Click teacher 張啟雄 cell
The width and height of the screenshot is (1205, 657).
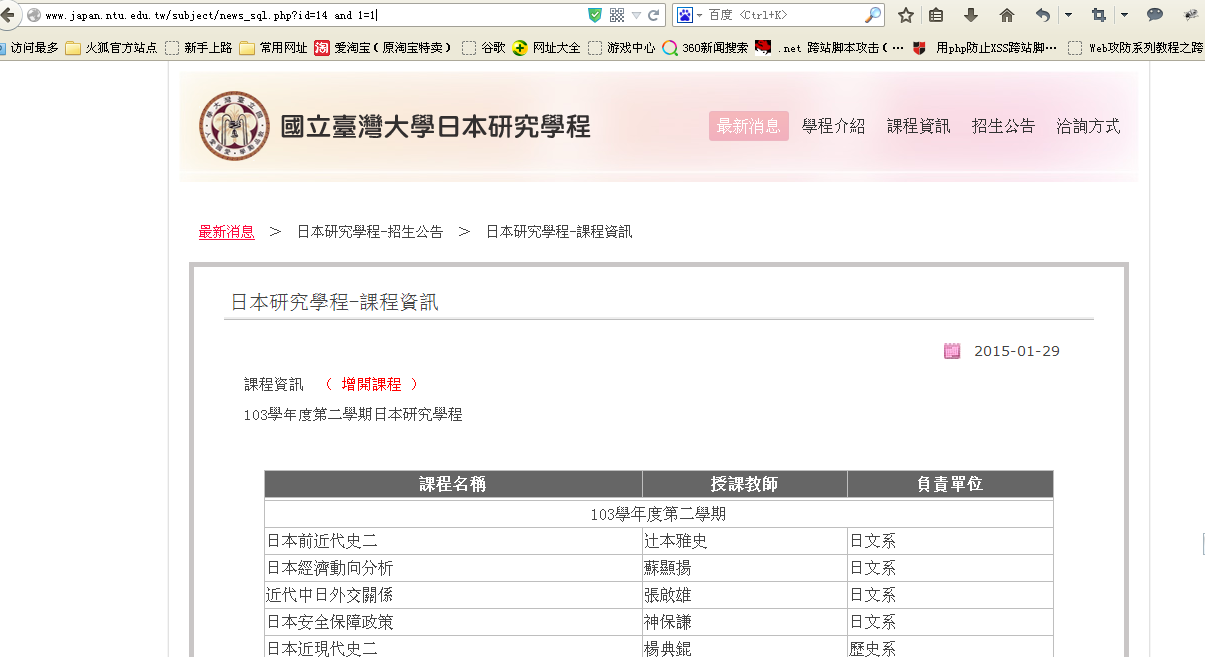(745, 595)
